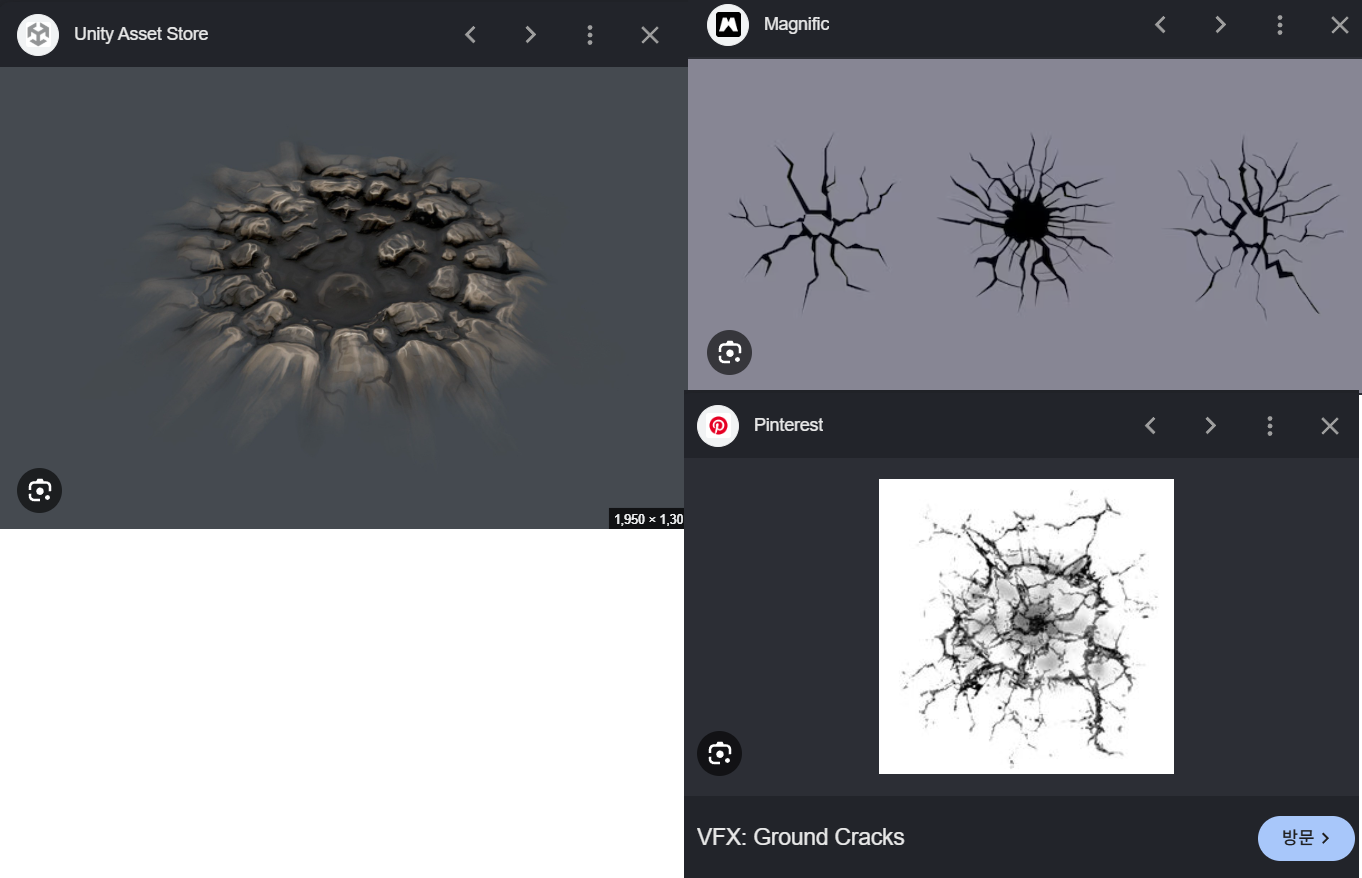1362x878 pixels.
Task: Go to previous image in Unity Asset Store panel
Action: point(470,35)
